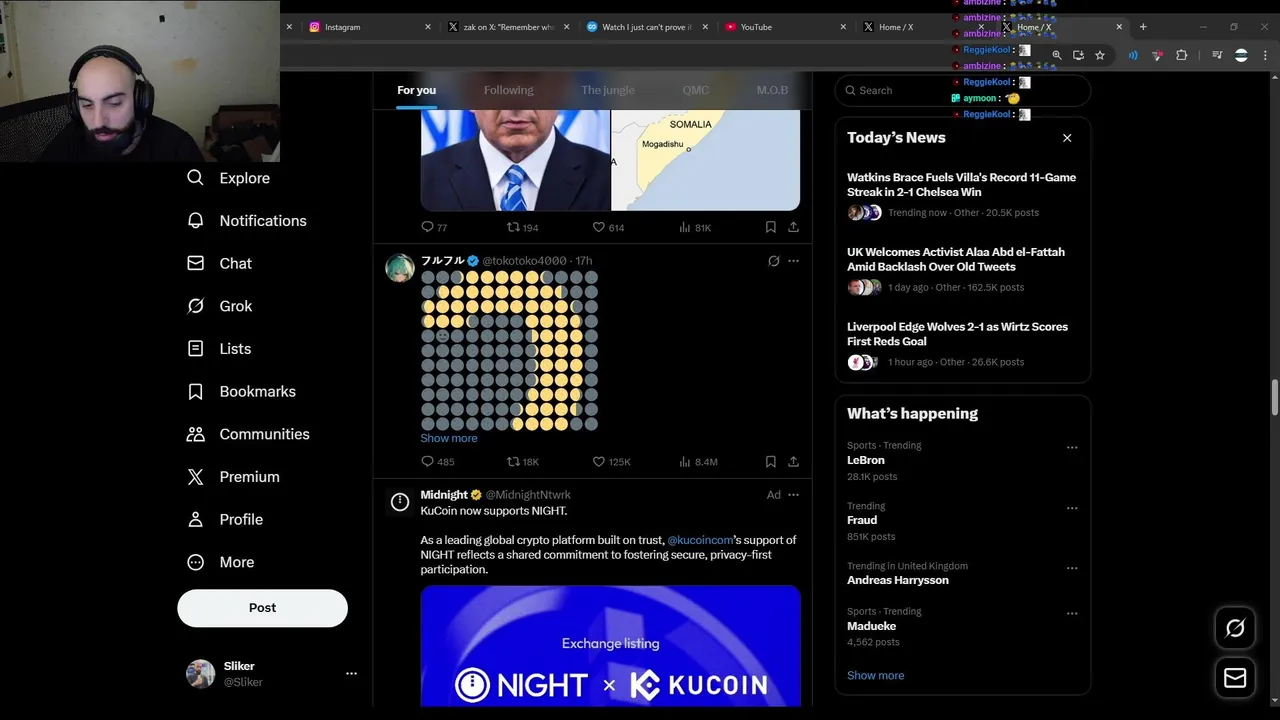1280x720 pixels.
Task: Open options for Andreas Harrysson trend
Action: click(1072, 568)
